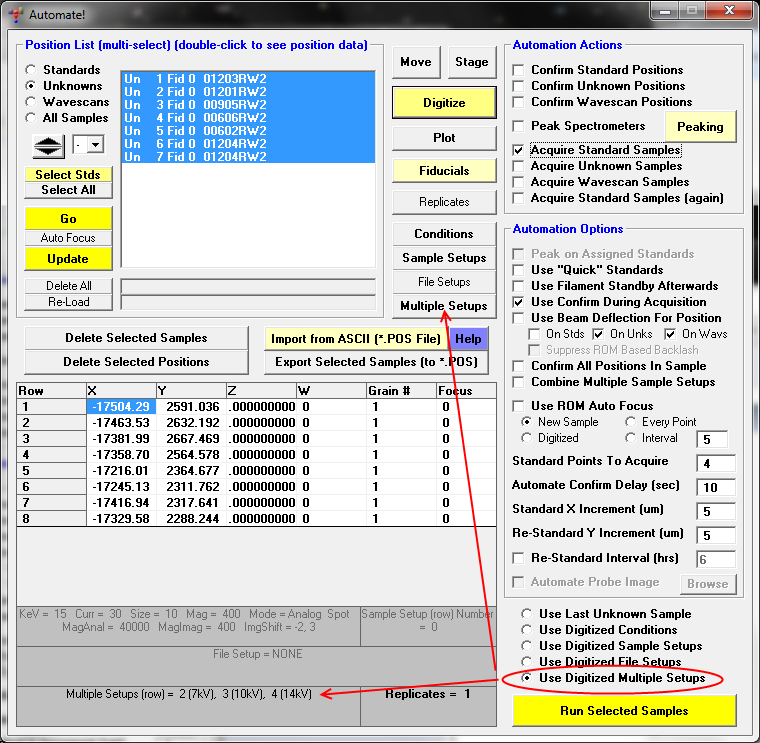Click the Fiducials button
The height and width of the screenshot is (743, 760).
tap(444, 171)
